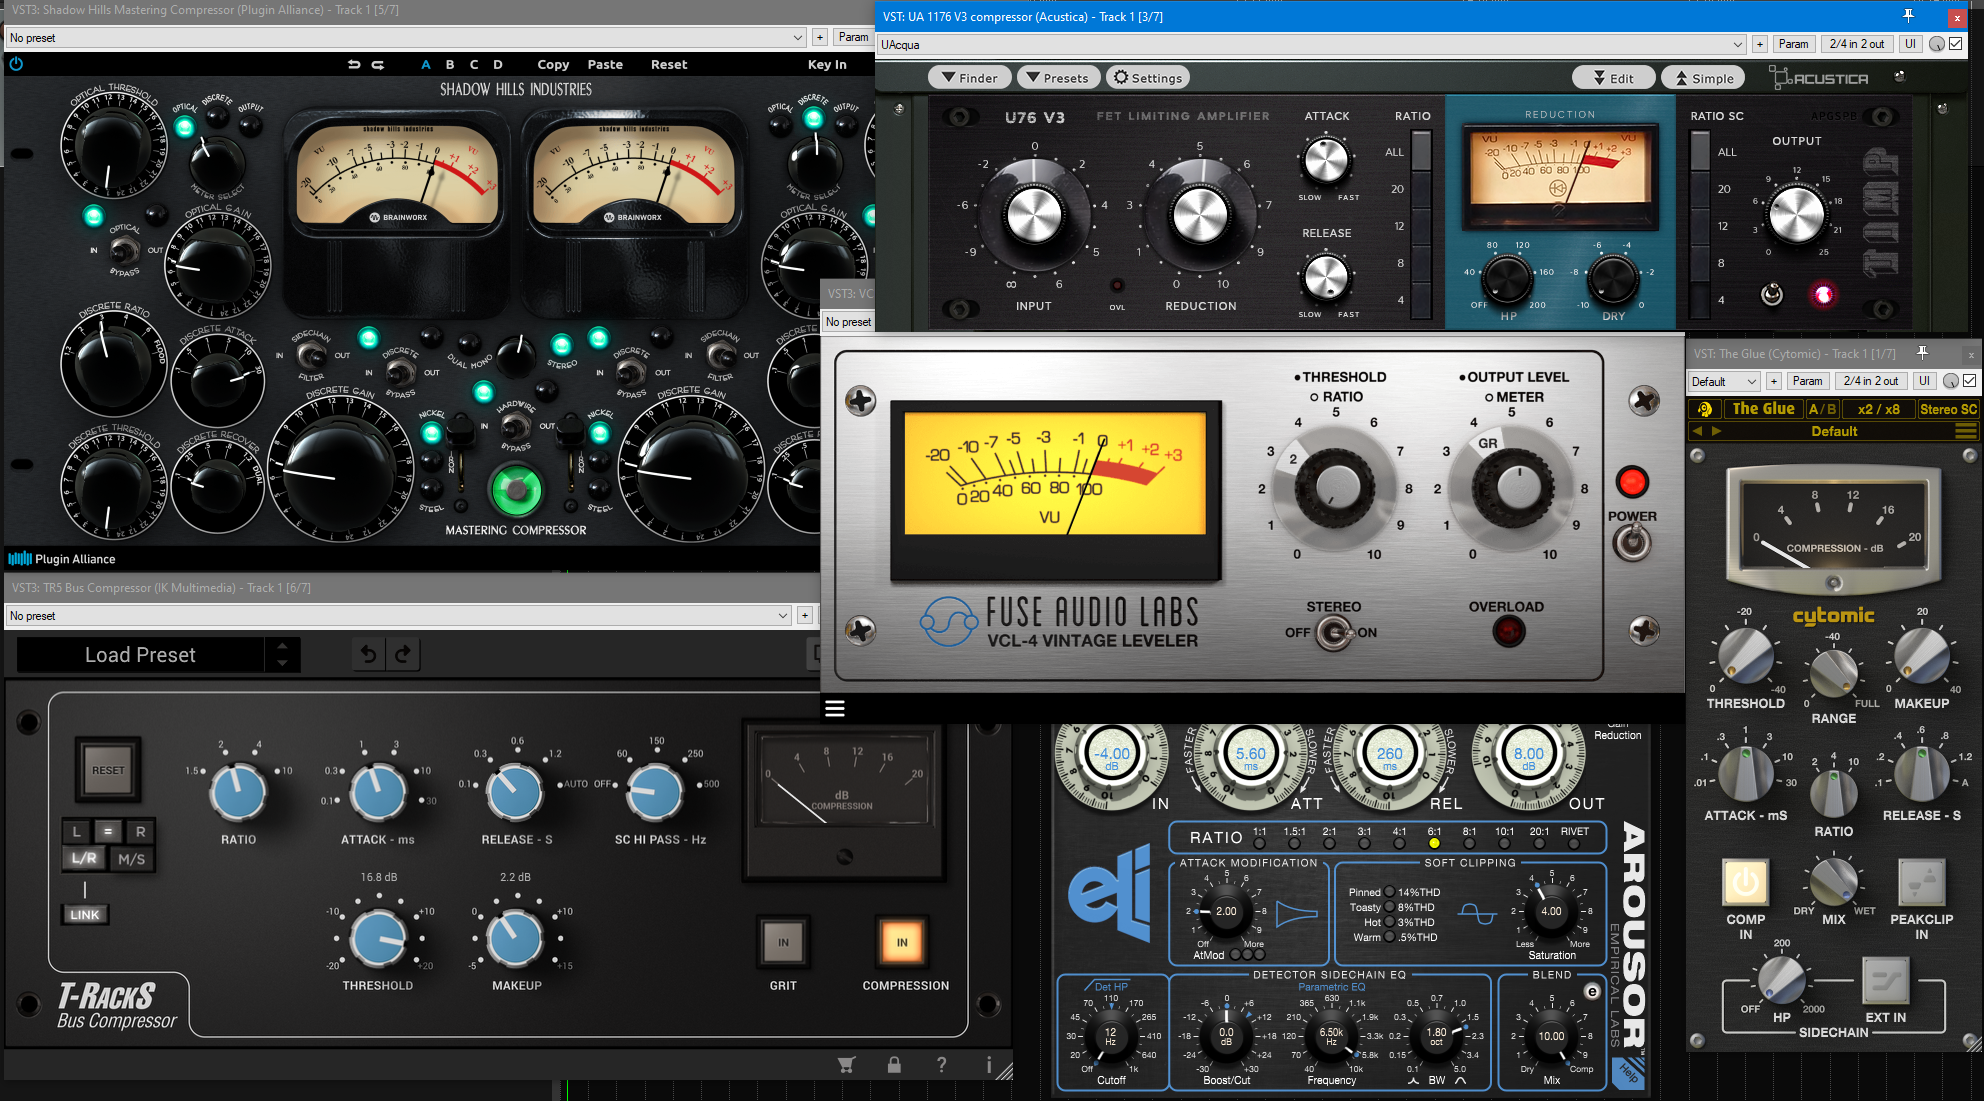
Task: Toggle the VCL-4 power switch
Action: 1632,543
